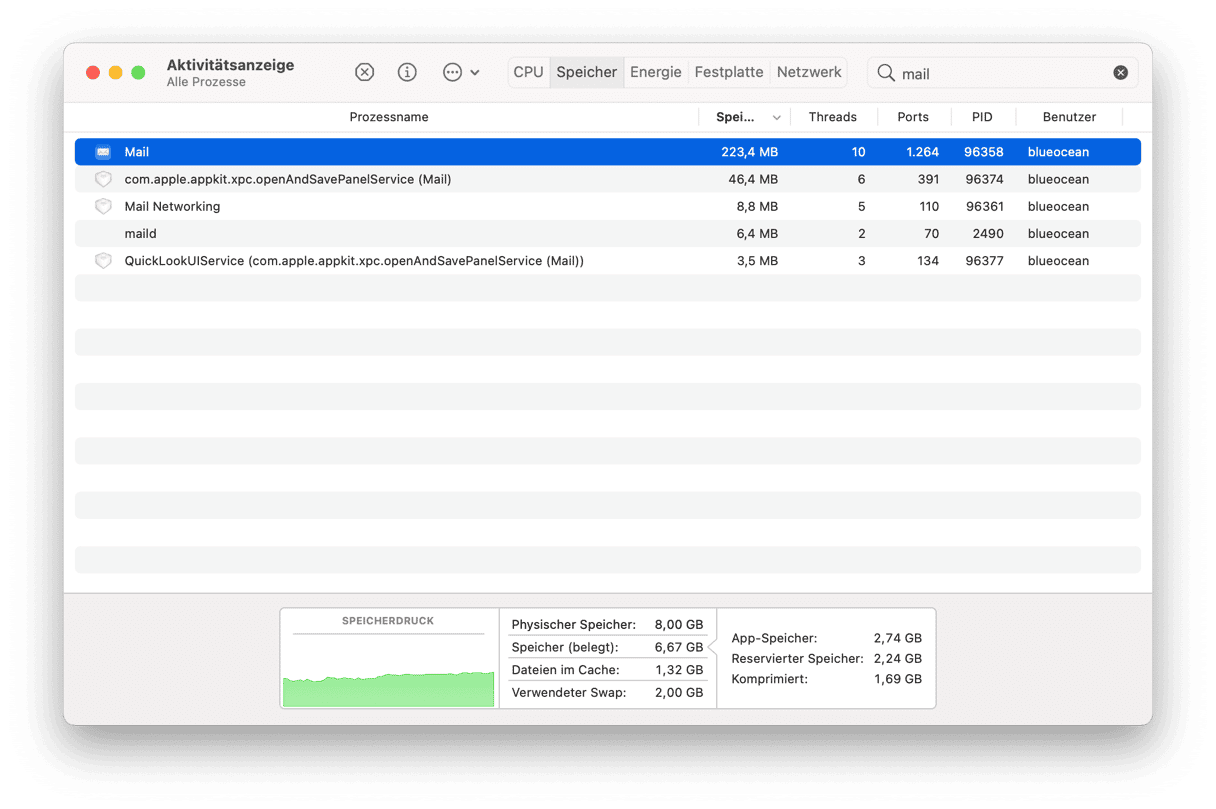This screenshot has width=1216, height=809.
Task: Click shield icon beside com.apple.appkit.xpc.openAndSavePanelService (Mail)
Action: tap(103, 179)
